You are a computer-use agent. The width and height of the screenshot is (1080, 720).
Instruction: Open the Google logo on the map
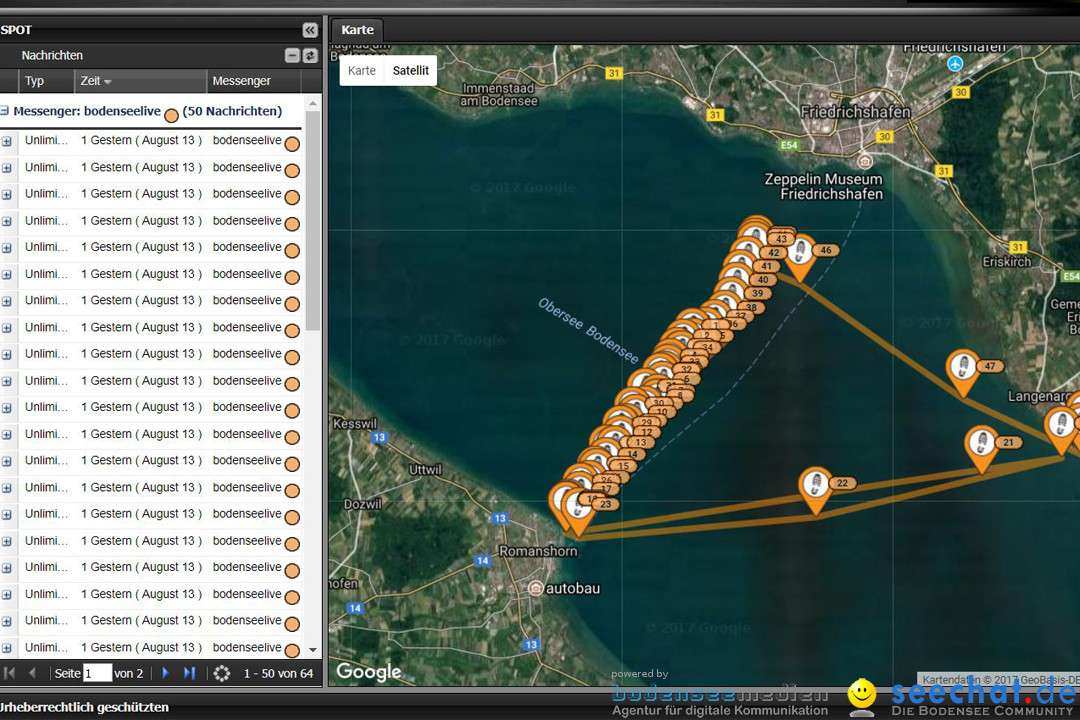click(x=368, y=672)
